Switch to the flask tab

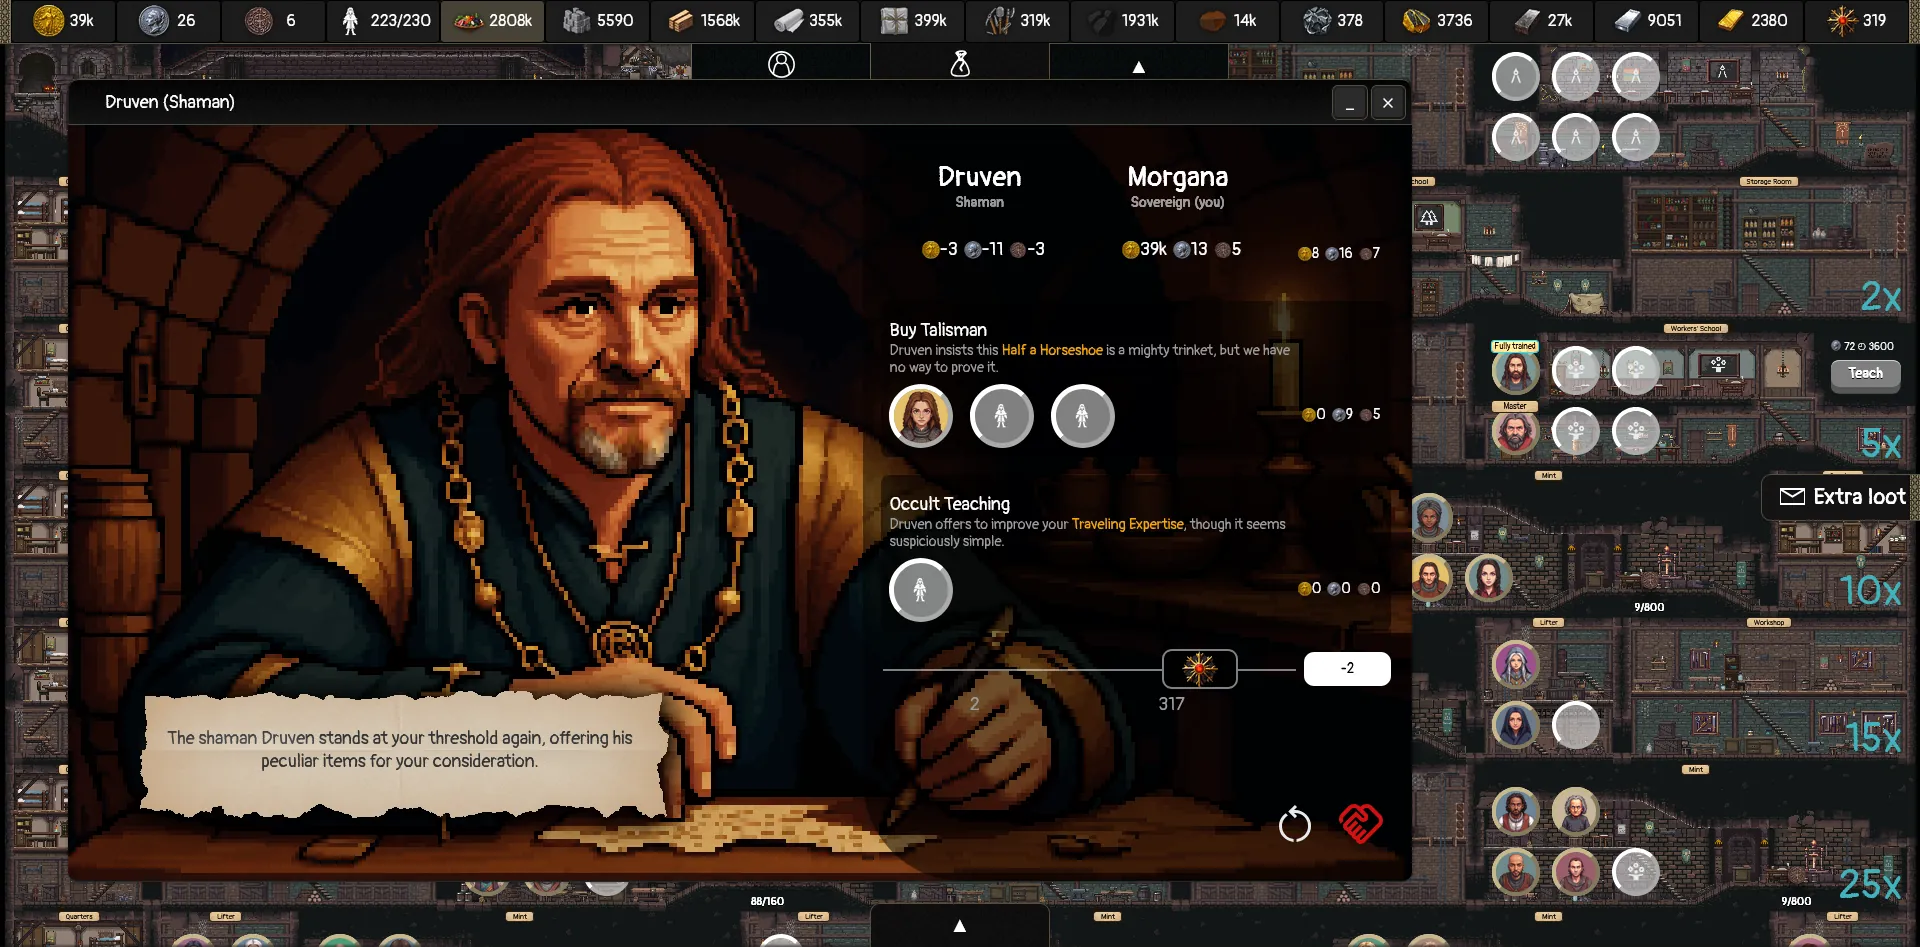pos(960,64)
